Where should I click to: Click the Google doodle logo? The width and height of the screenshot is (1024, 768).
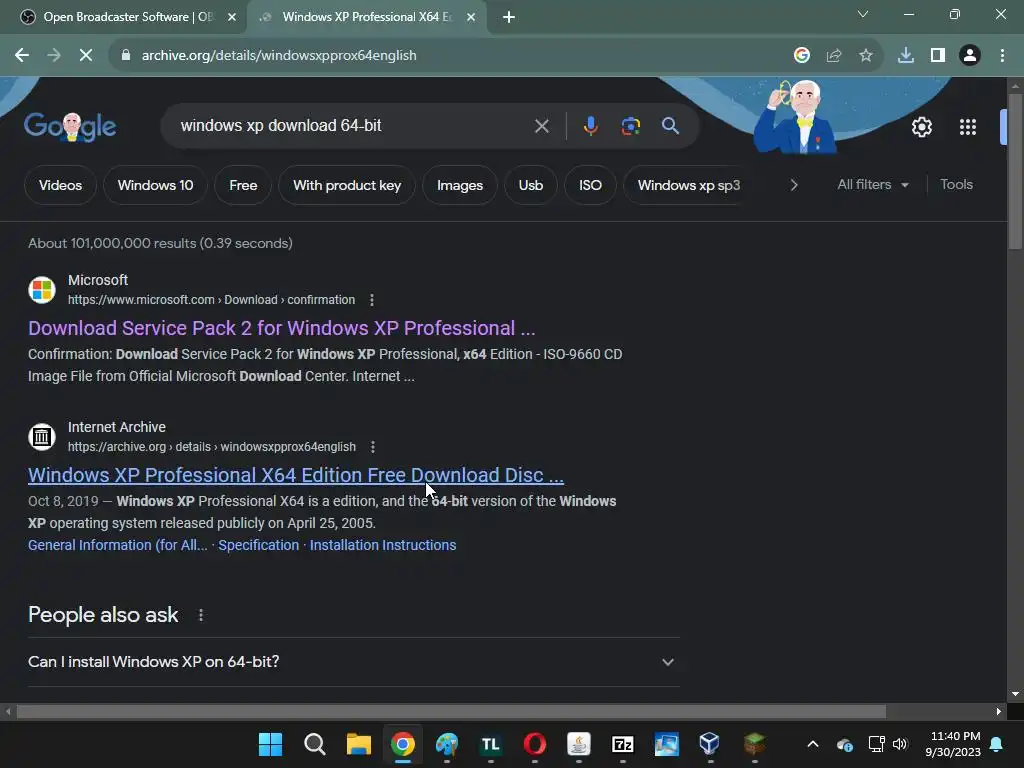pyautogui.click(x=70, y=126)
